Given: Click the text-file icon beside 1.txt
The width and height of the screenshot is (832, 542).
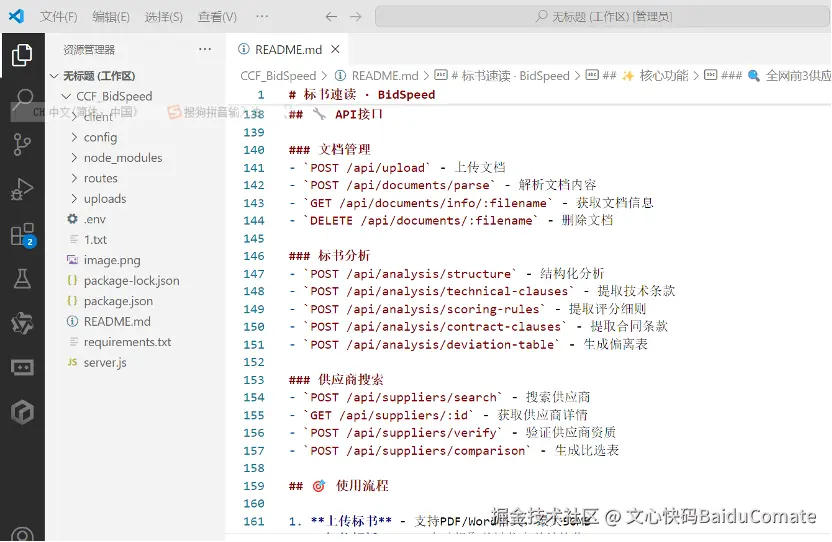Looking at the screenshot, I should pos(74,239).
